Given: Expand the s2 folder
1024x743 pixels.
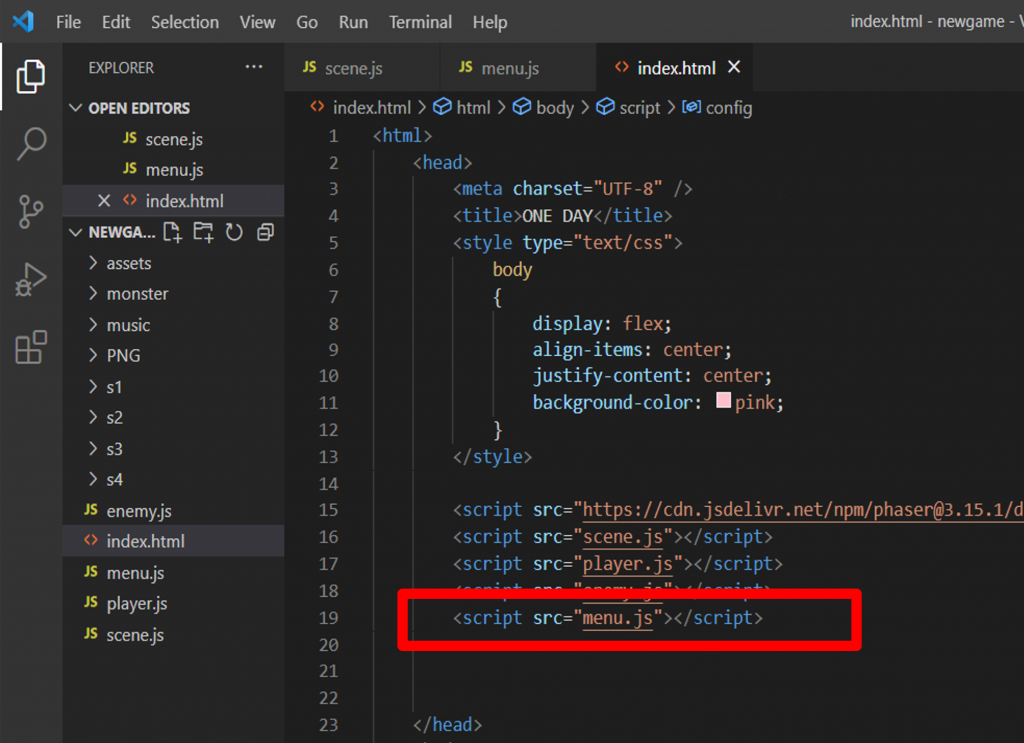Looking at the screenshot, I should pyautogui.click(x=93, y=417).
